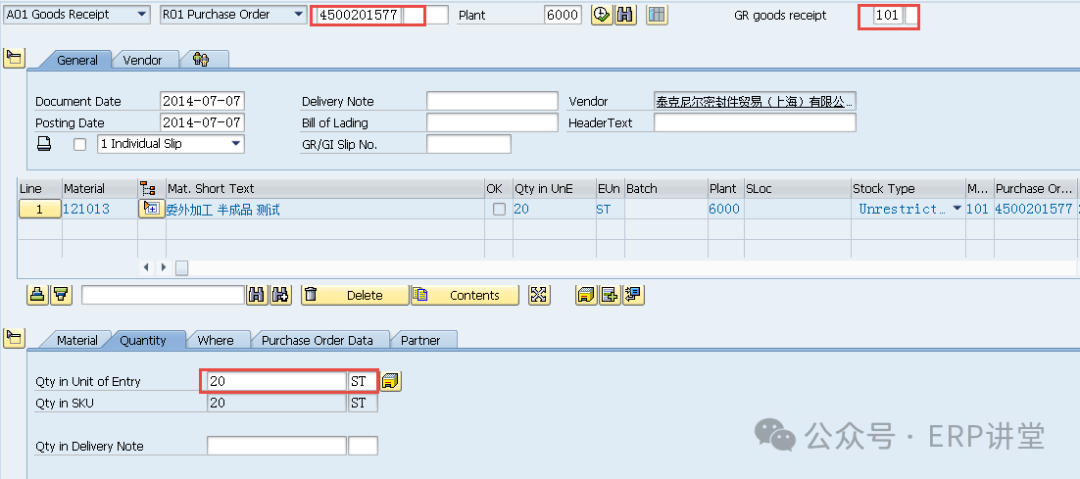This screenshot has height=479, width=1080.
Task: Click the Delivery Note input field
Action: click(x=491, y=101)
